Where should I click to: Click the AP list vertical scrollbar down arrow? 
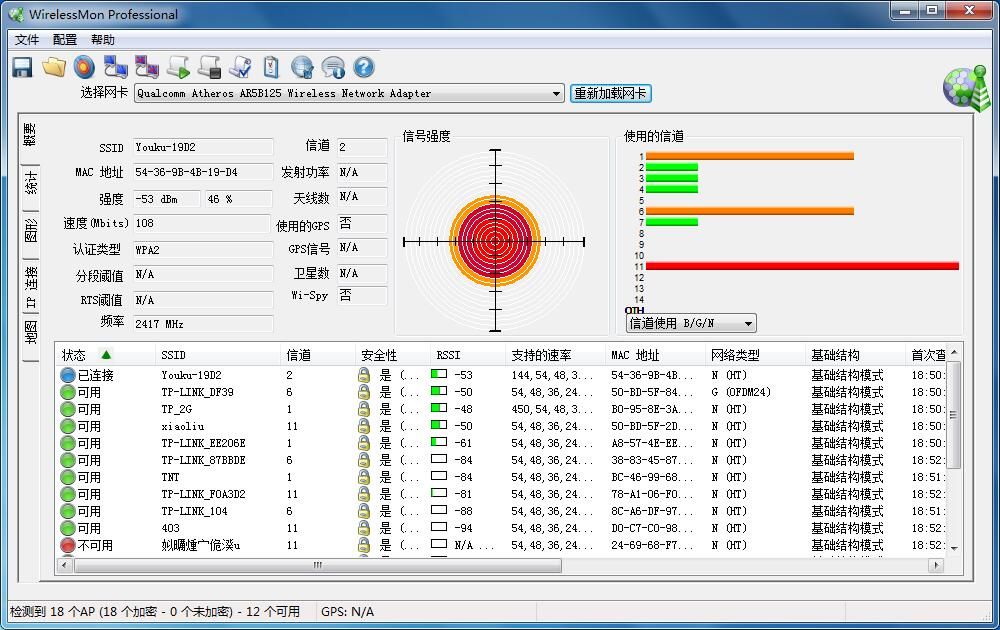(954, 548)
